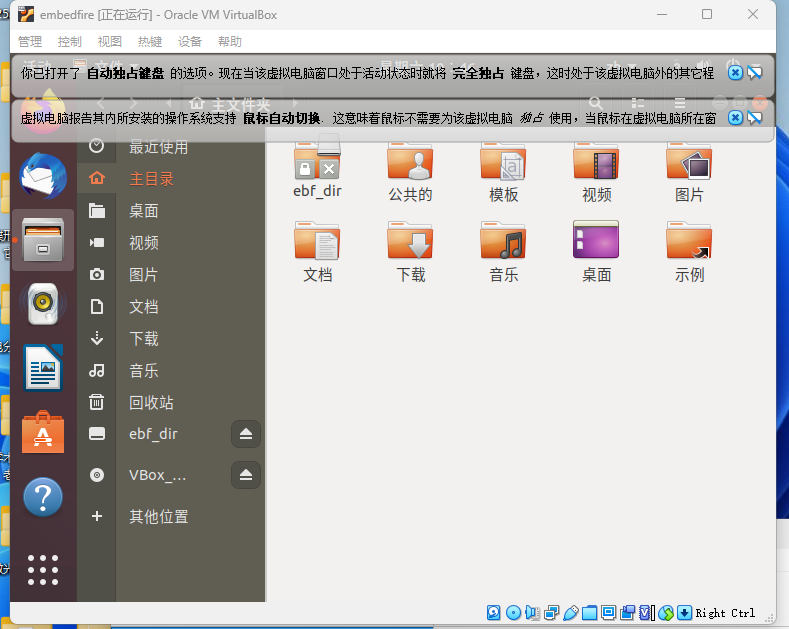The image size is (789, 629).
Task: Open the ebf_dir folder in the file view
Action: (317, 168)
